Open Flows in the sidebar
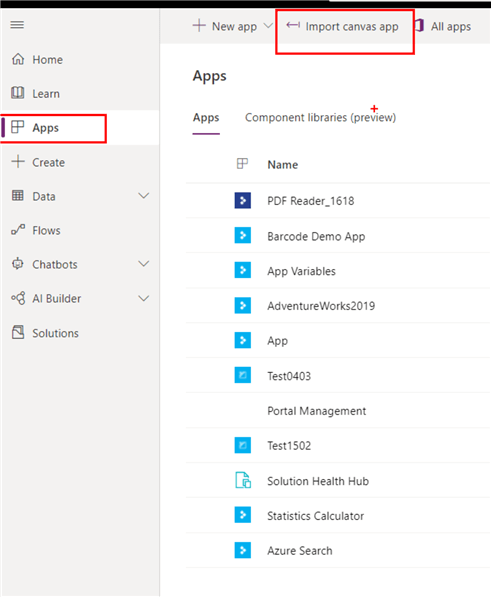 tap(46, 231)
